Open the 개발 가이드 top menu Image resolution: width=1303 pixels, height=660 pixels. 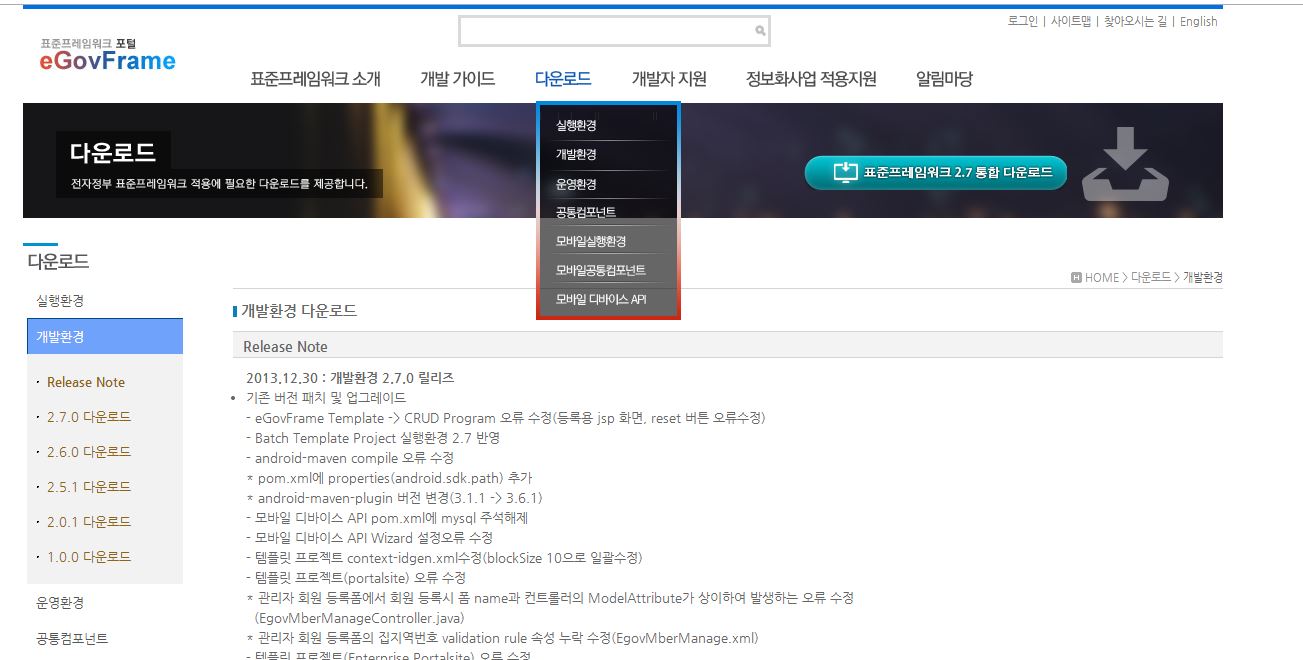tap(457, 79)
